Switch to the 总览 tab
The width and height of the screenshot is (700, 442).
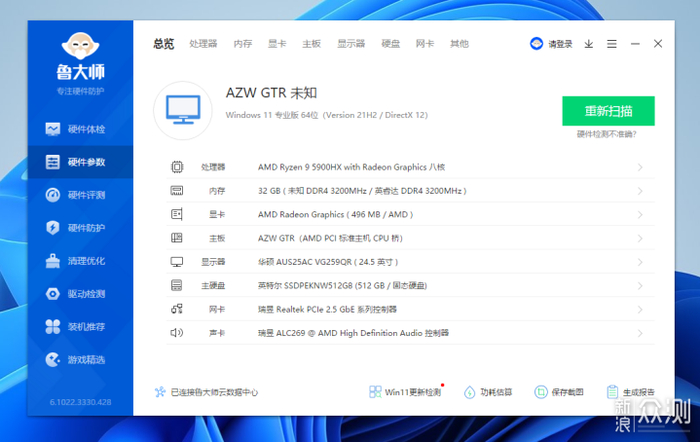pyautogui.click(x=164, y=44)
